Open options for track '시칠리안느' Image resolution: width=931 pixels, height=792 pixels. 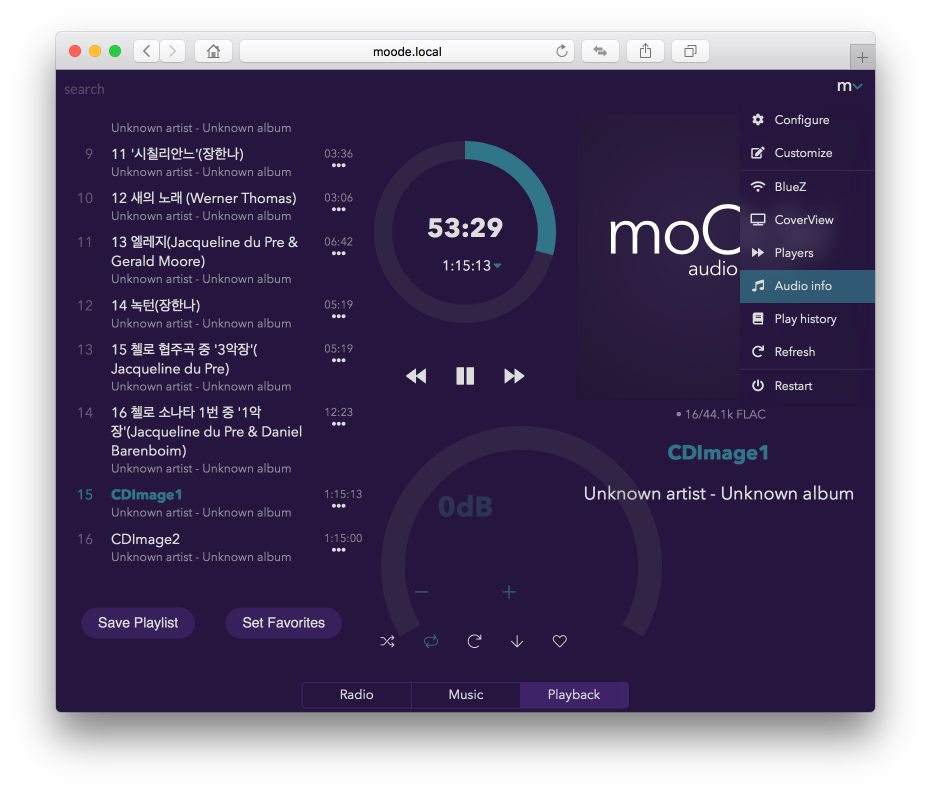point(338,166)
